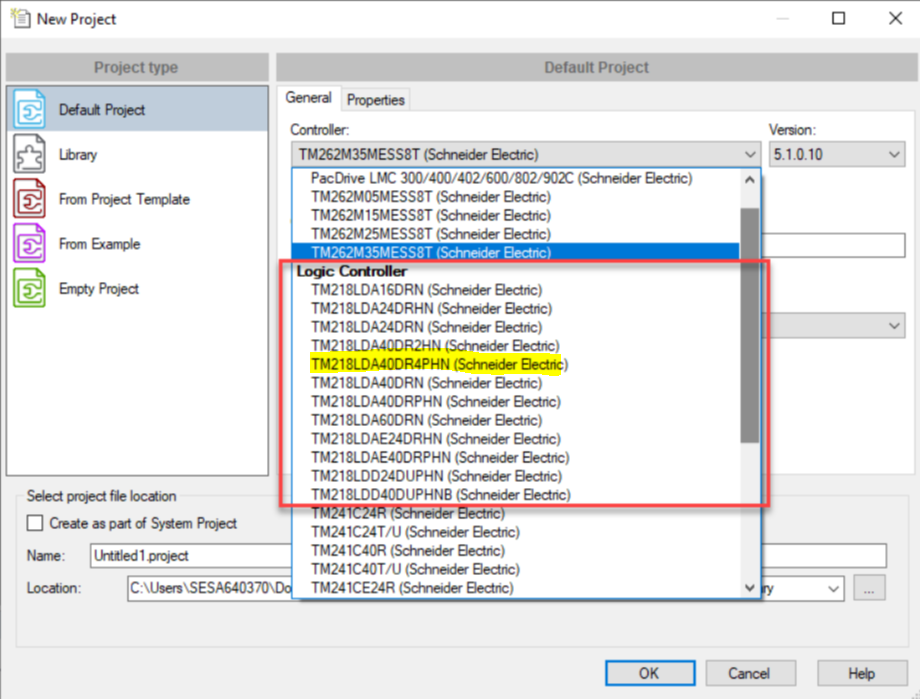Screen dimensions: 920x699
Task: Click the New Project title bar icon
Action: point(21,18)
